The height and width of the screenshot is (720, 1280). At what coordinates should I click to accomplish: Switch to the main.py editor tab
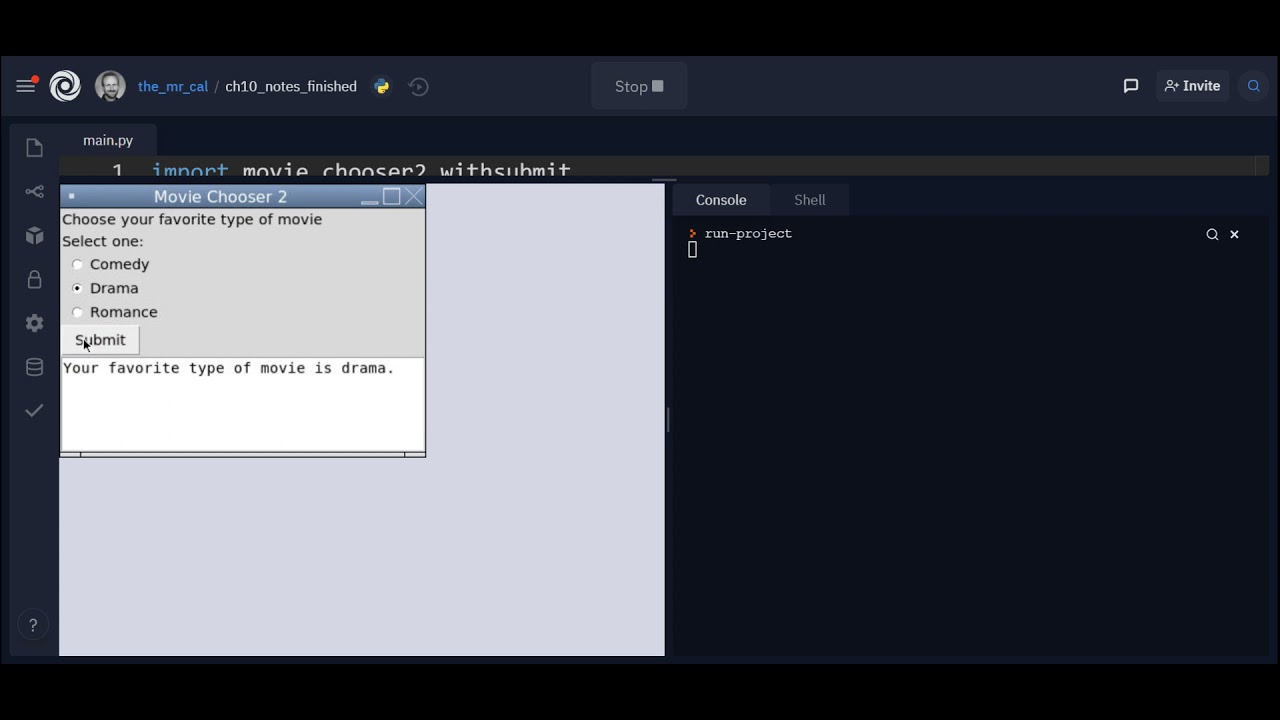(x=108, y=141)
